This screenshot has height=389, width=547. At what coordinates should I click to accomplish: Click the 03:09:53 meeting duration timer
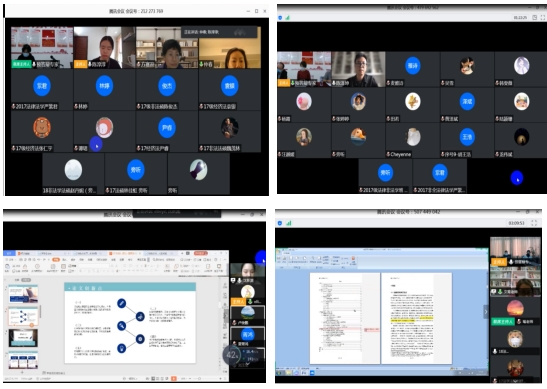[516, 223]
